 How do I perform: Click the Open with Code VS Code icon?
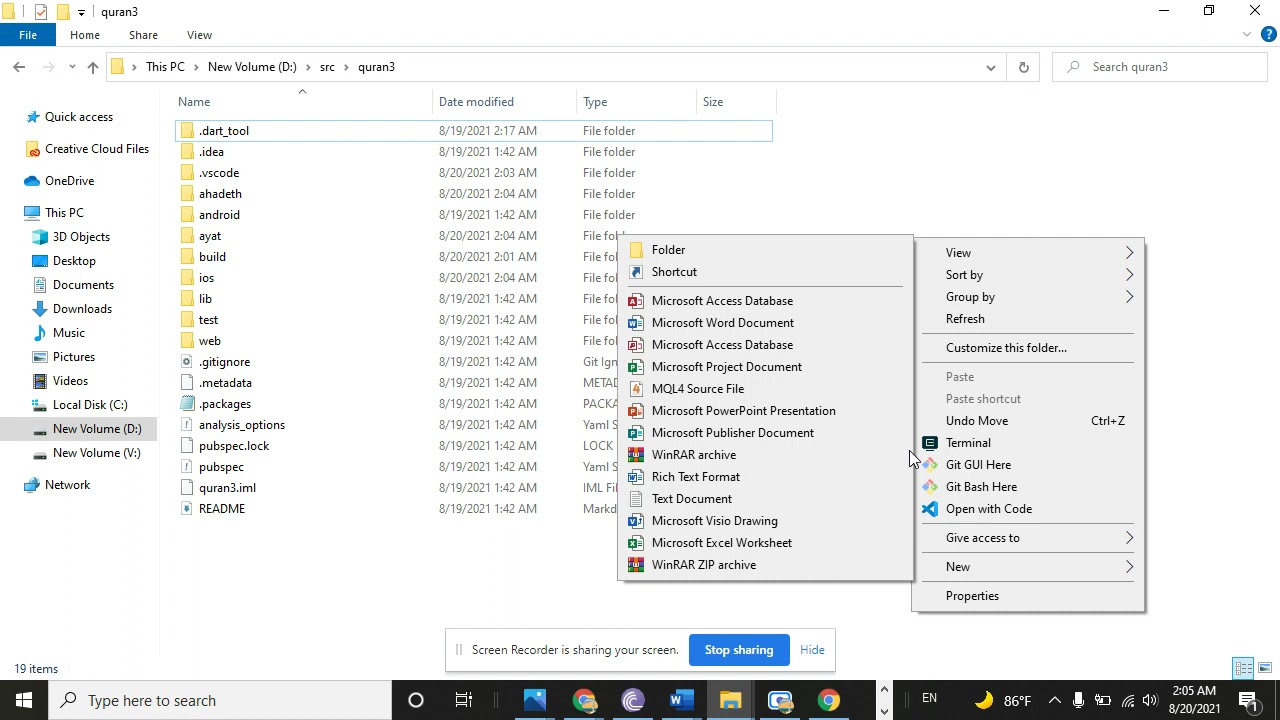930,509
